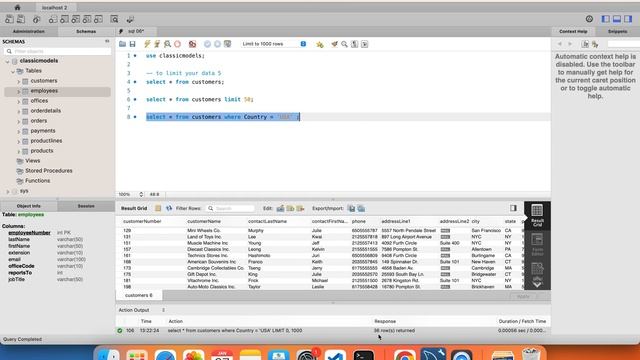Toggle the left sidebar visibility
640x360 pixels.
click(x=606, y=19)
